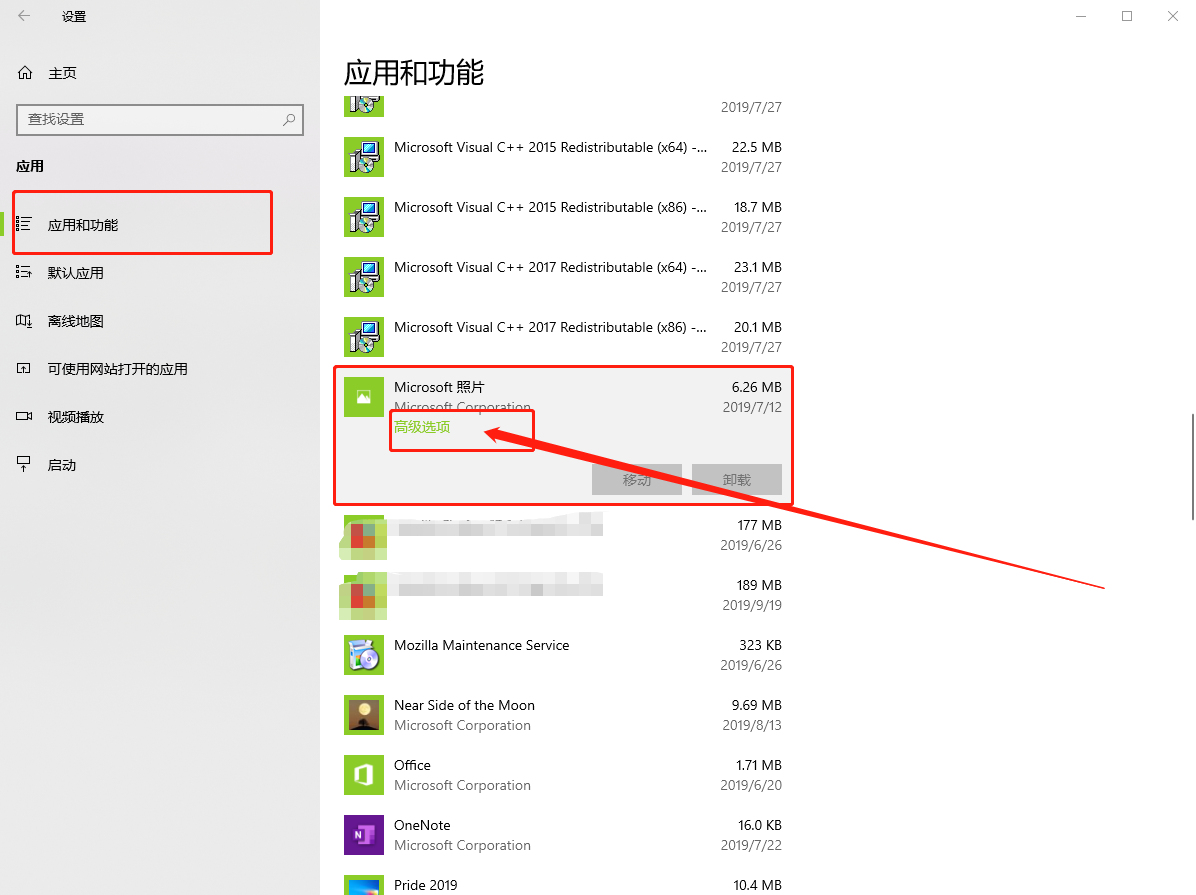Click the Office app icon
This screenshot has height=895, width=1196.
[x=364, y=775]
